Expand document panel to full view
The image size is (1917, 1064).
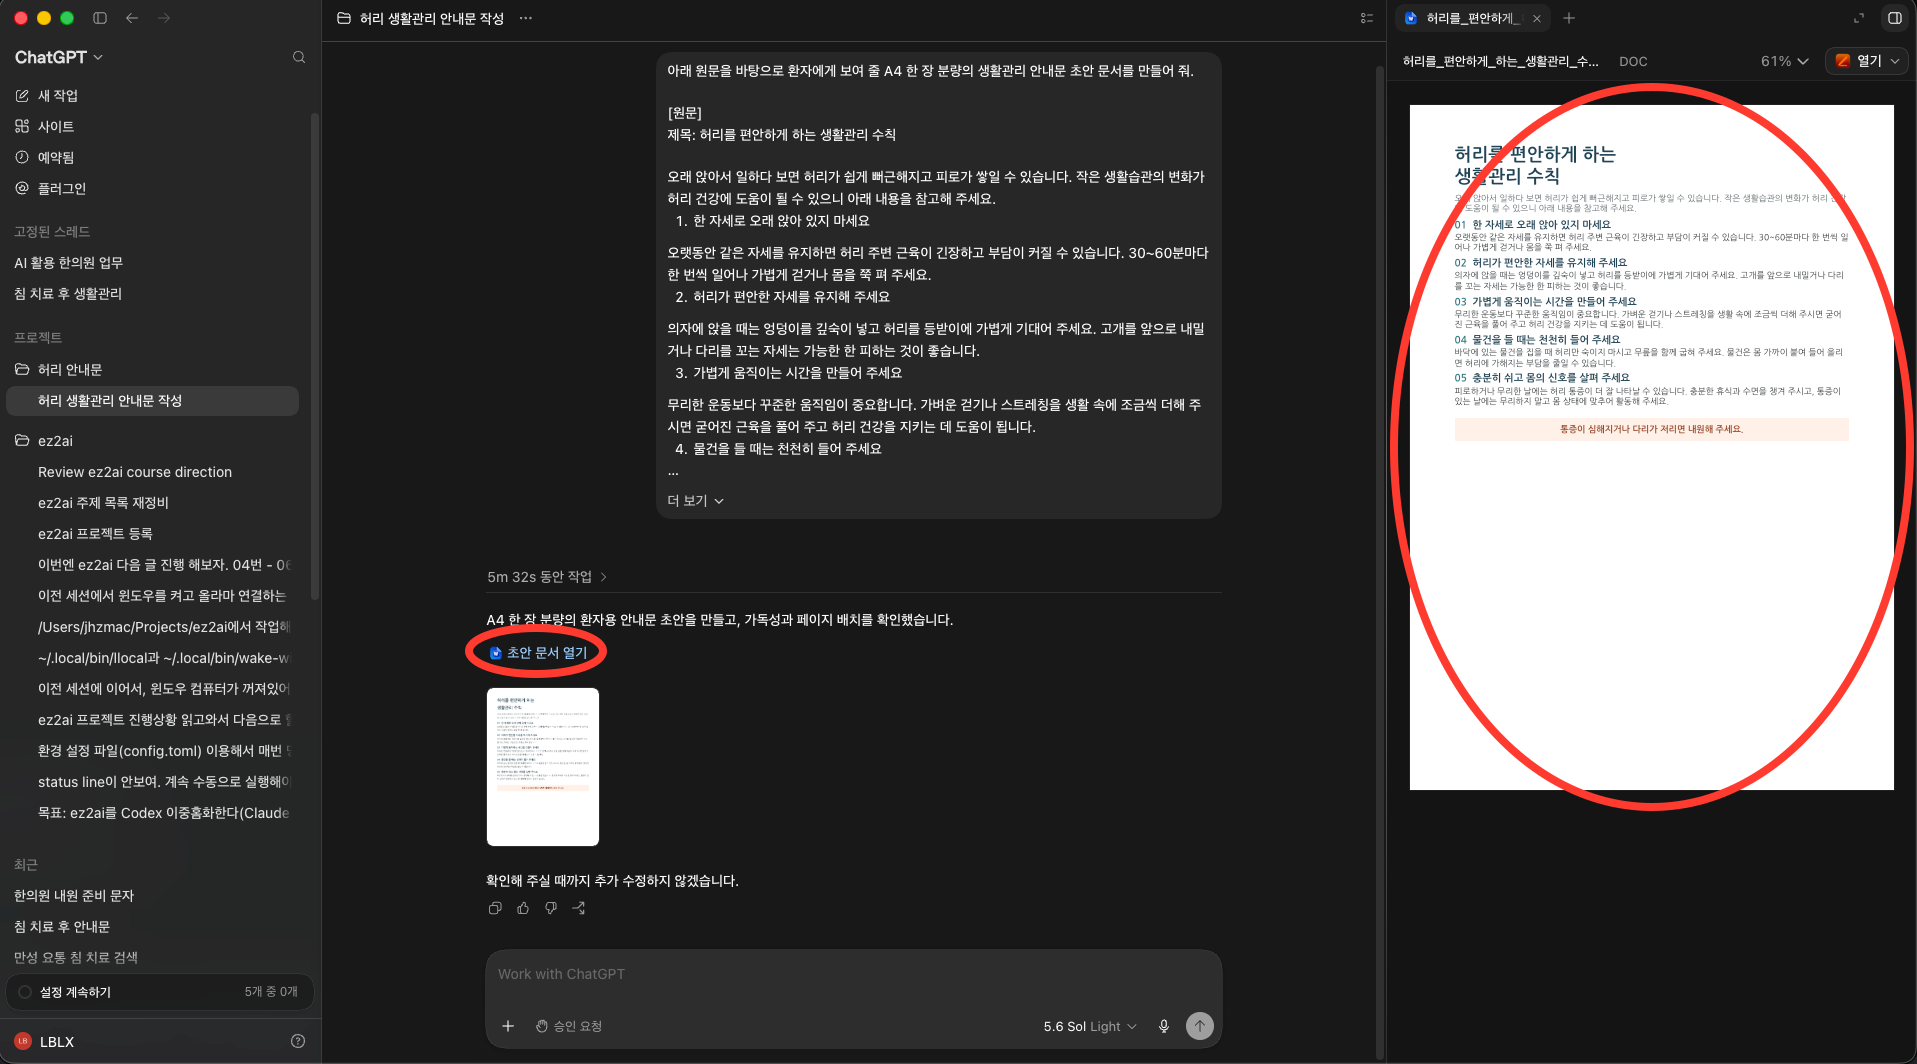pos(1859,18)
